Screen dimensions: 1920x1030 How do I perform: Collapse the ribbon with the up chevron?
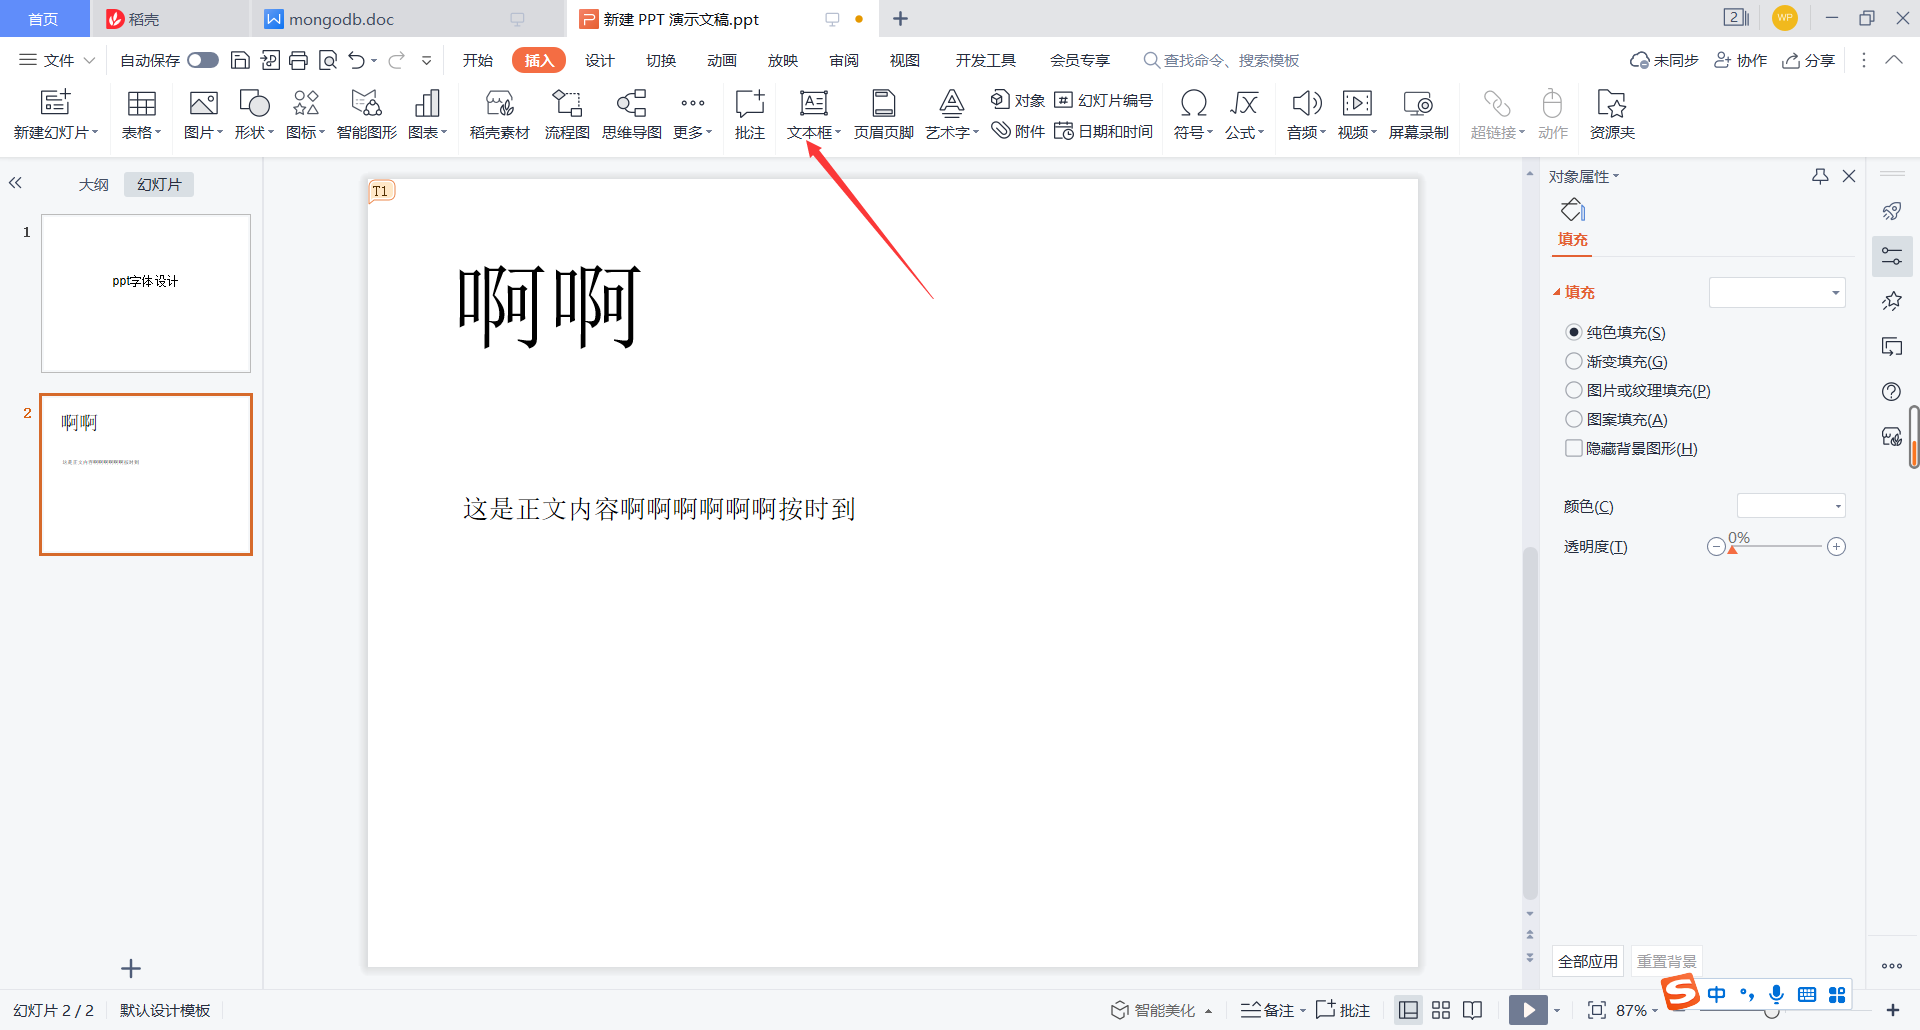pyautogui.click(x=1894, y=60)
